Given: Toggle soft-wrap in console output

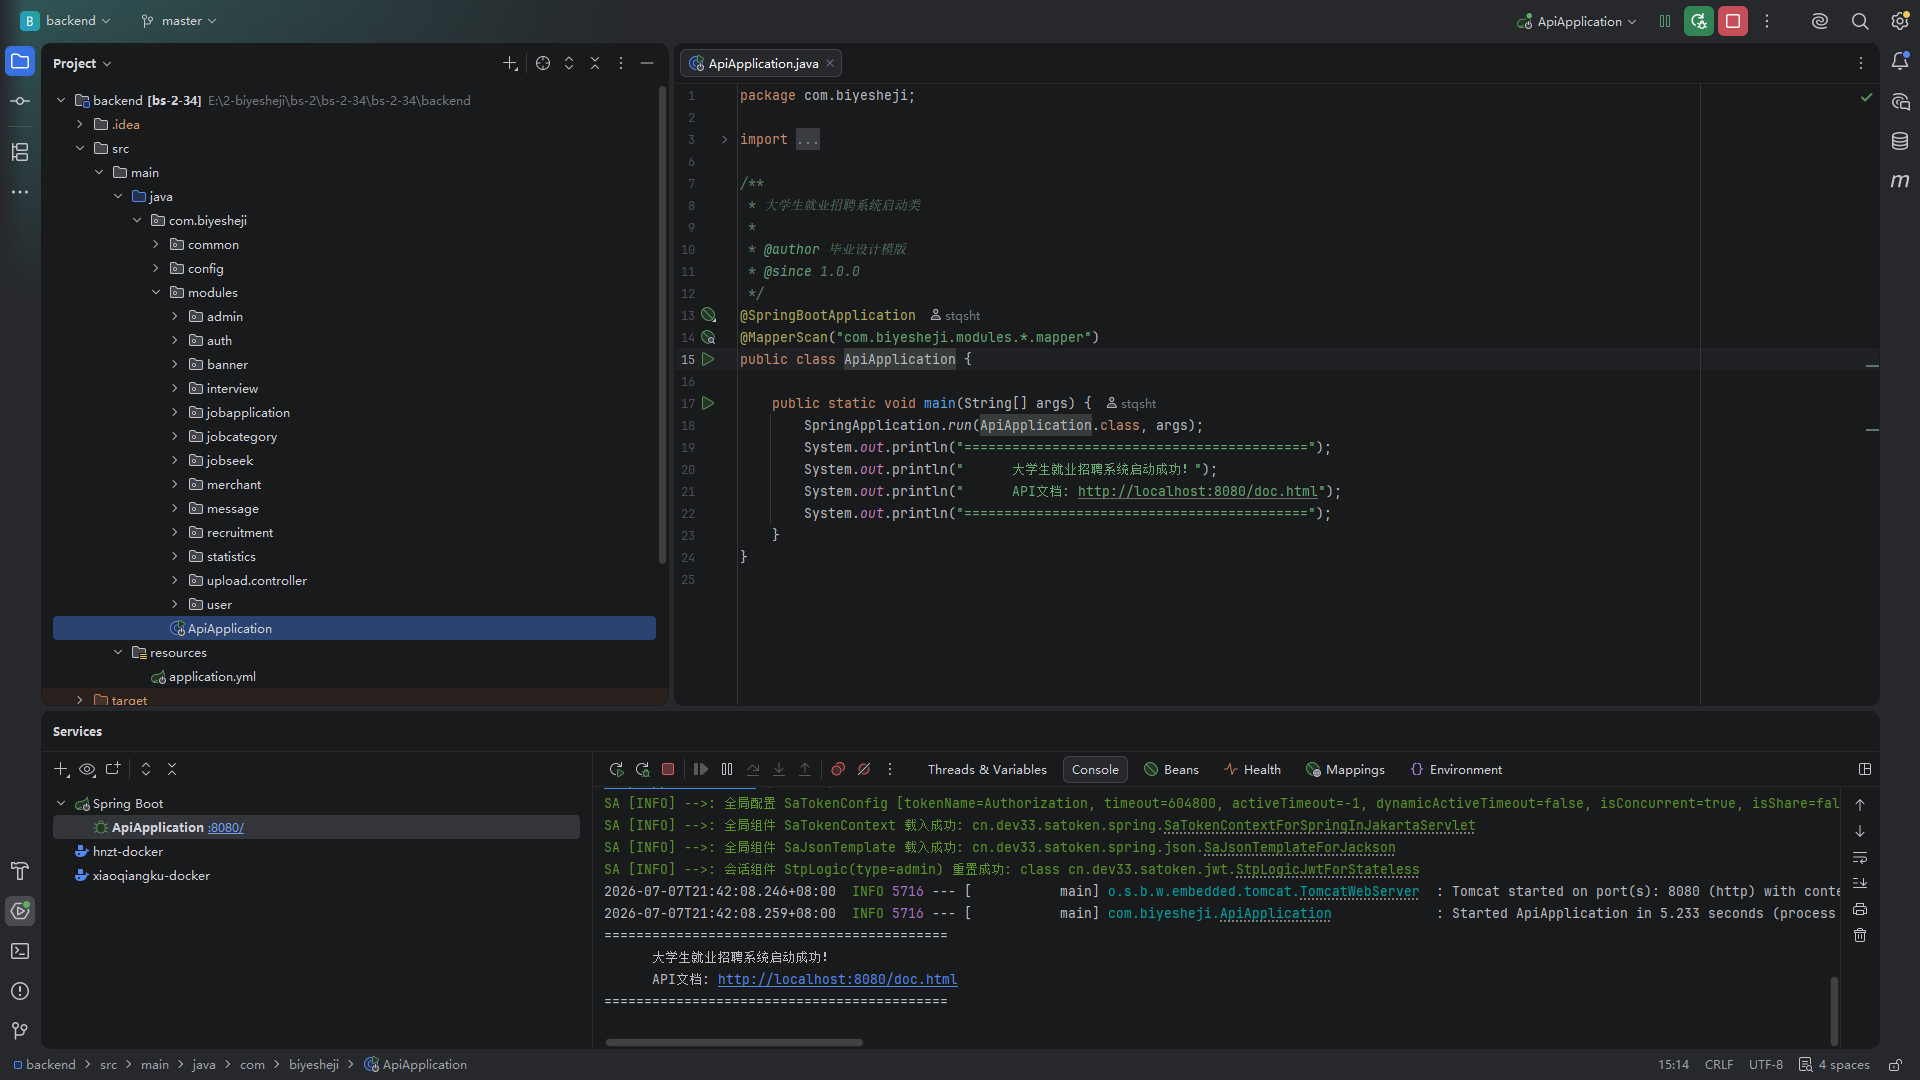Looking at the screenshot, I should coord(1860,857).
